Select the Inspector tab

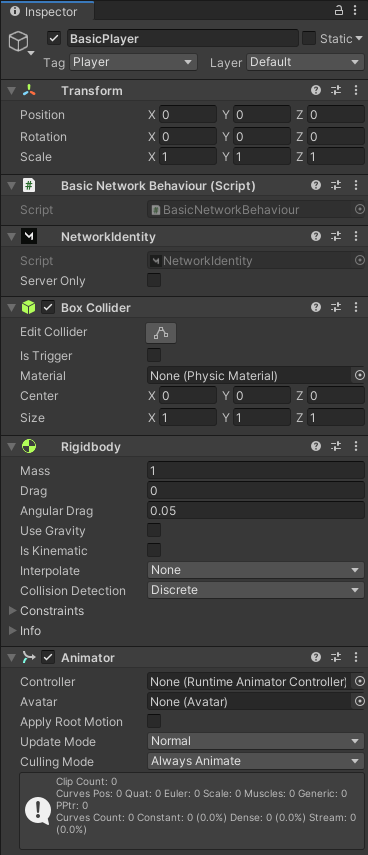tap(47, 11)
